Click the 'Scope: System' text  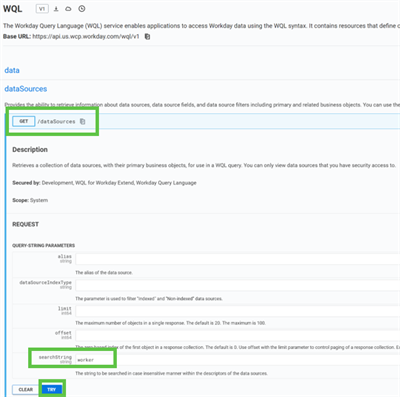(x=30, y=200)
